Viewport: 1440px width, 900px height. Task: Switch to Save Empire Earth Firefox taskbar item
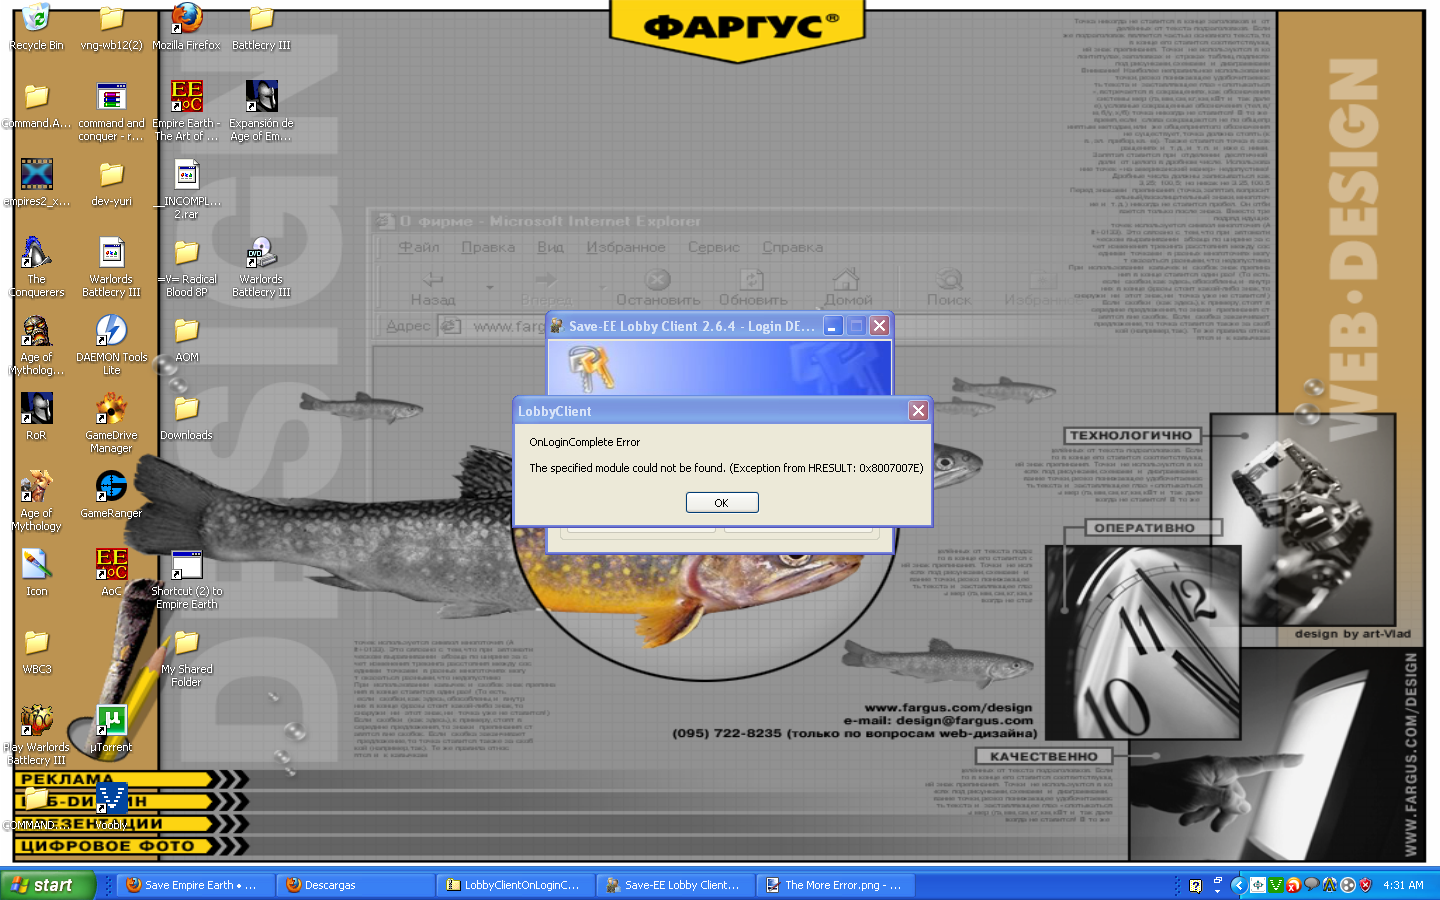pyautogui.click(x=195, y=885)
